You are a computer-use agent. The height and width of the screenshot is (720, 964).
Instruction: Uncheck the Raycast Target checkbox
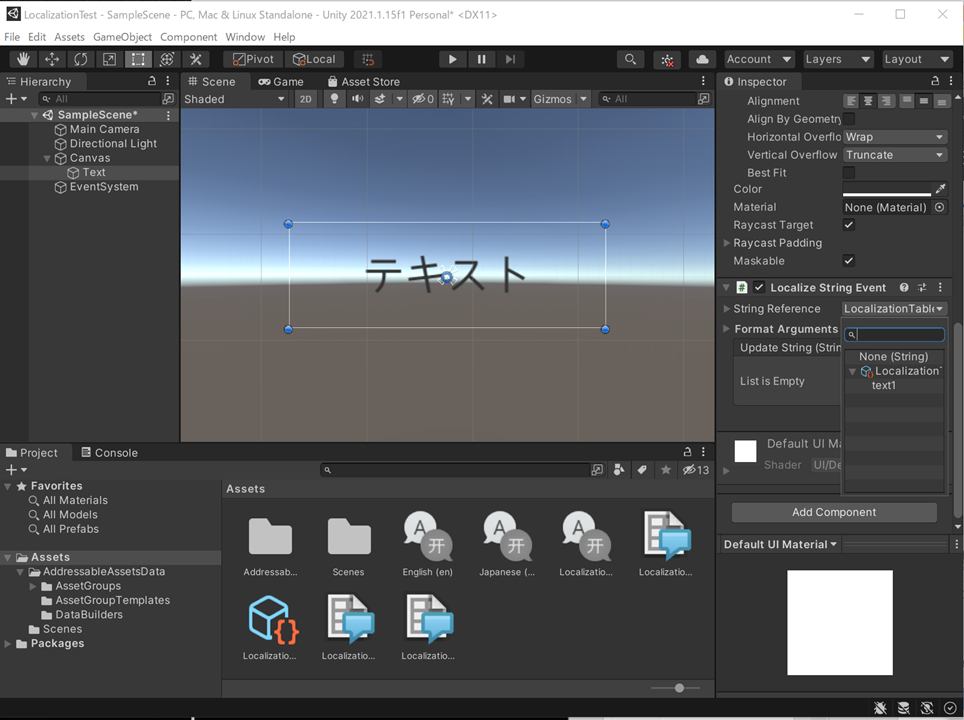click(x=848, y=224)
